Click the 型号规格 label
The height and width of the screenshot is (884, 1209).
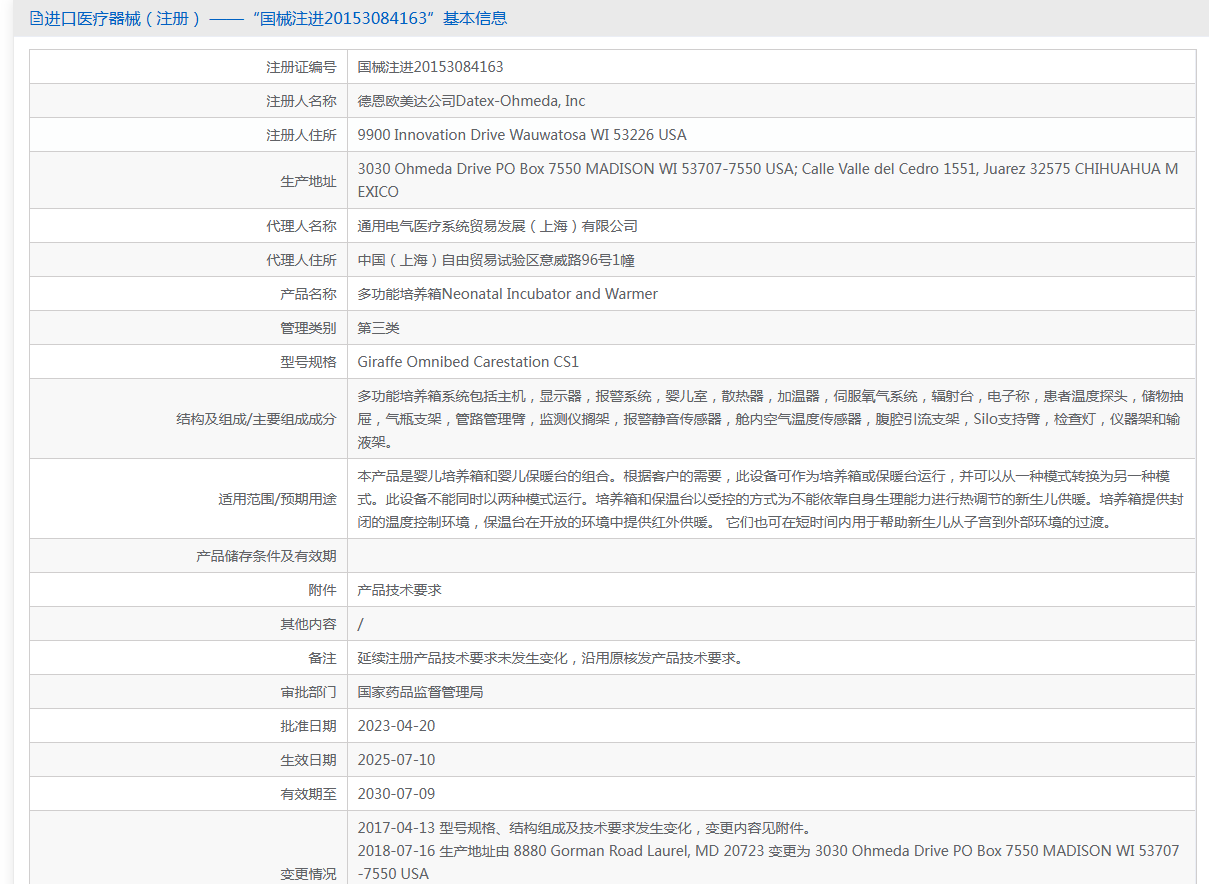pos(308,362)
